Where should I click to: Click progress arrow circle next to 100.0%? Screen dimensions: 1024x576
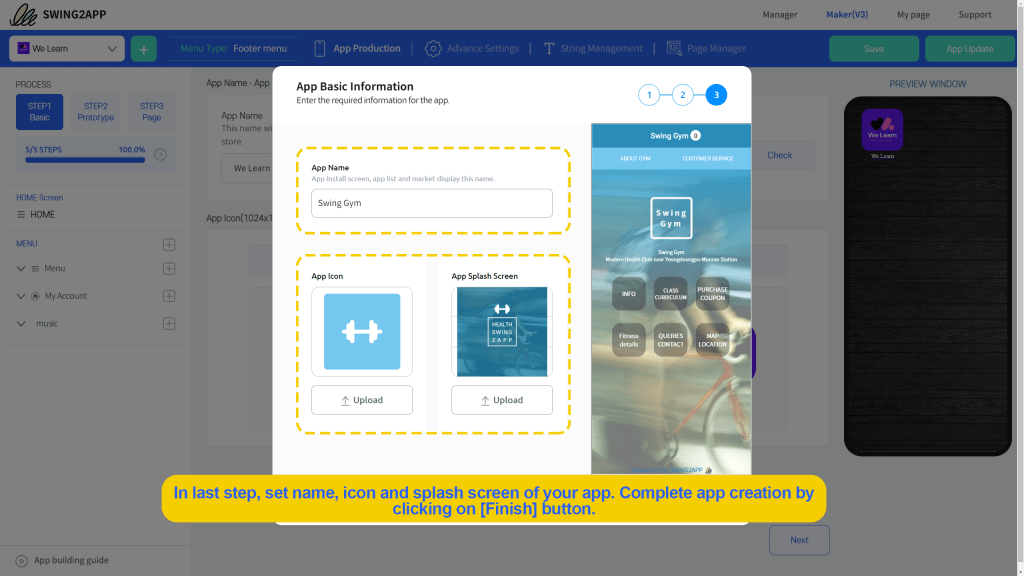click(161, 155)
